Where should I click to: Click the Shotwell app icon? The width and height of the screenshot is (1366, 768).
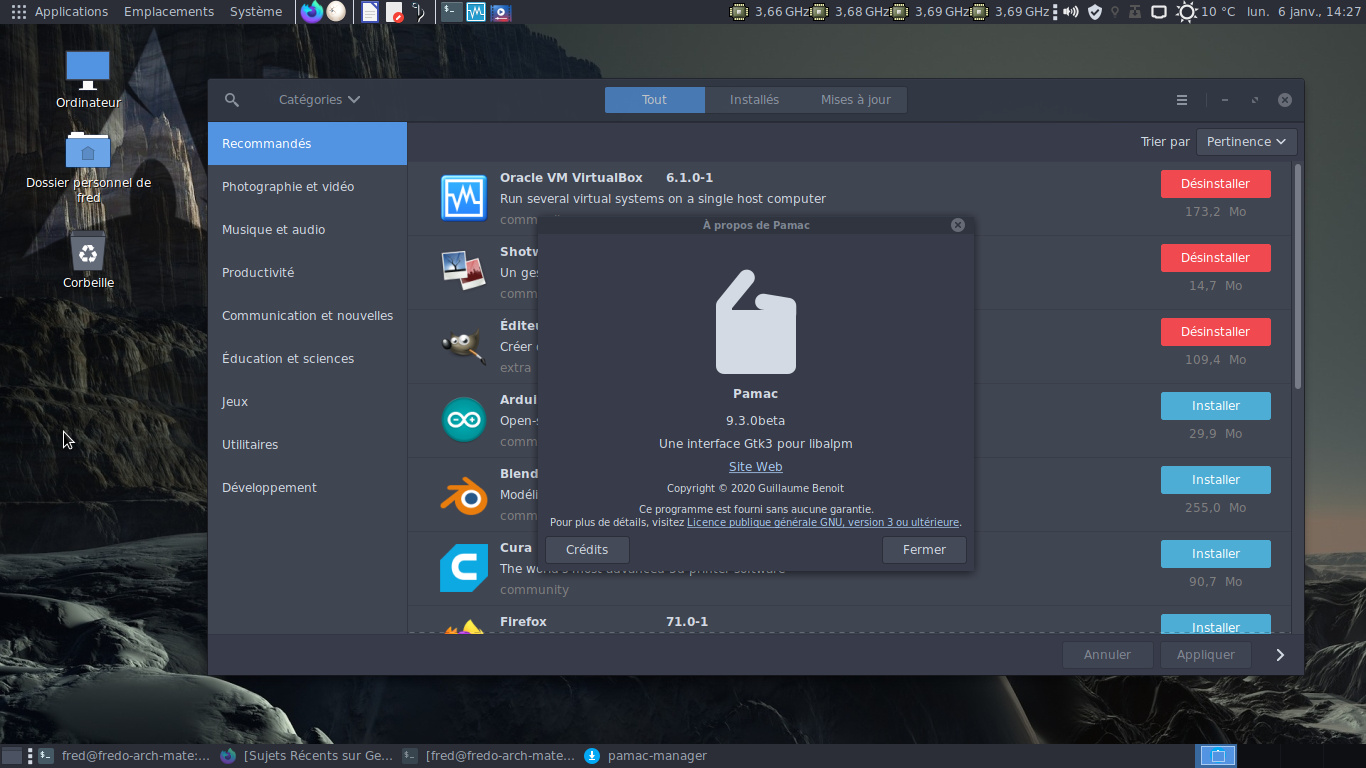pos(464,270)
